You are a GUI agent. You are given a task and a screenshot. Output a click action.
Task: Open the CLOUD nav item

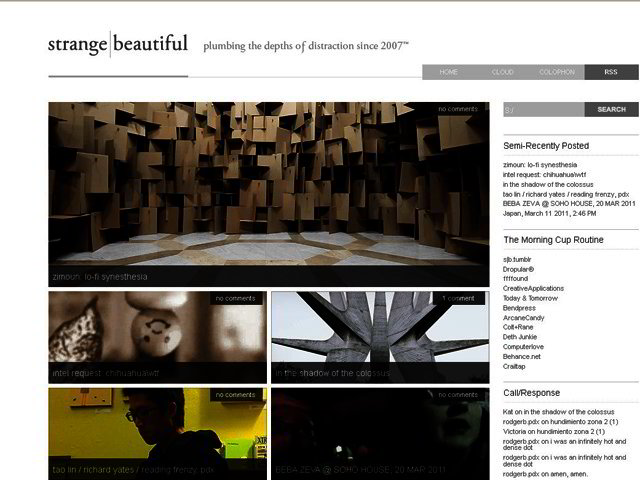[502, 72]
